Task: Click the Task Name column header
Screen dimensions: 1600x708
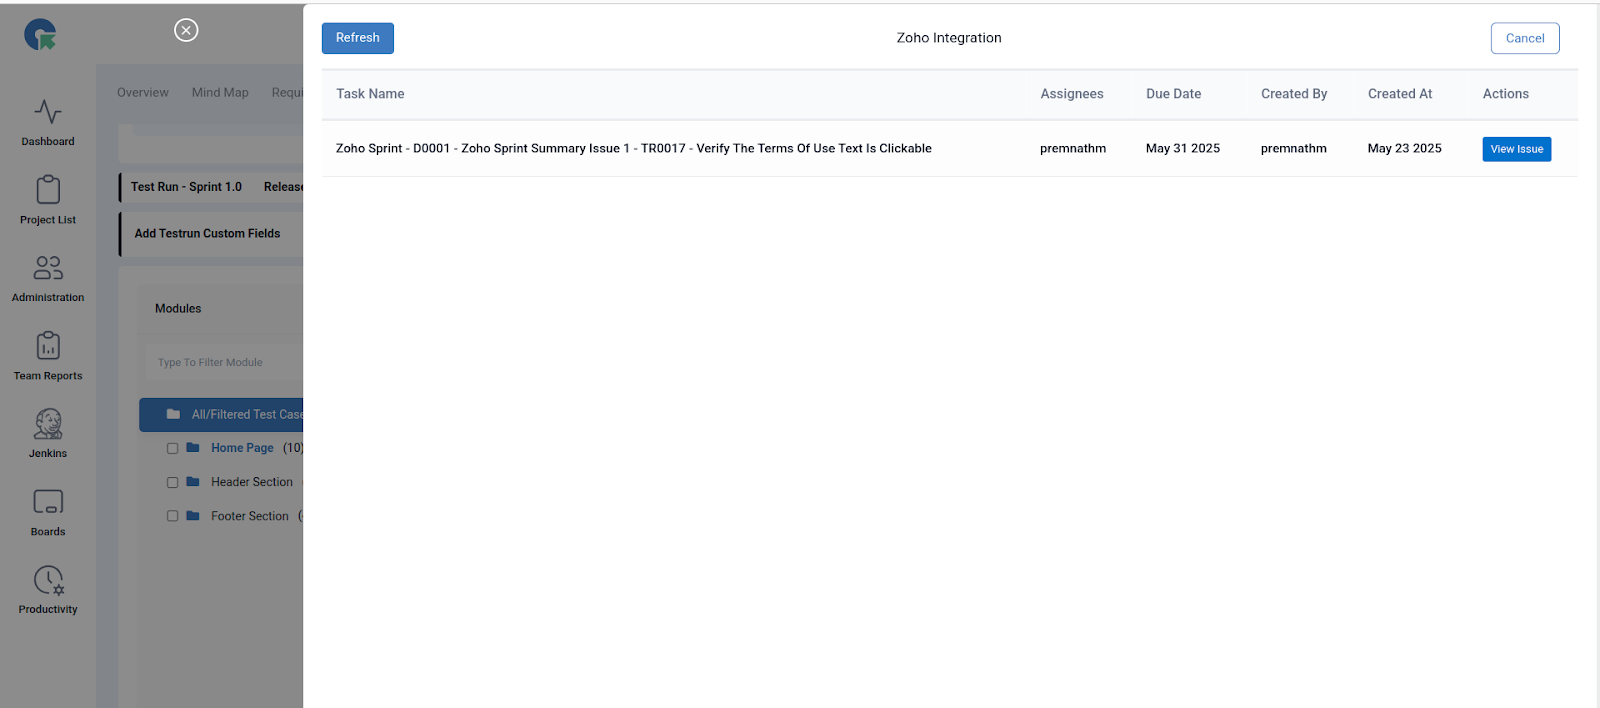Action: tap(370, 94)
